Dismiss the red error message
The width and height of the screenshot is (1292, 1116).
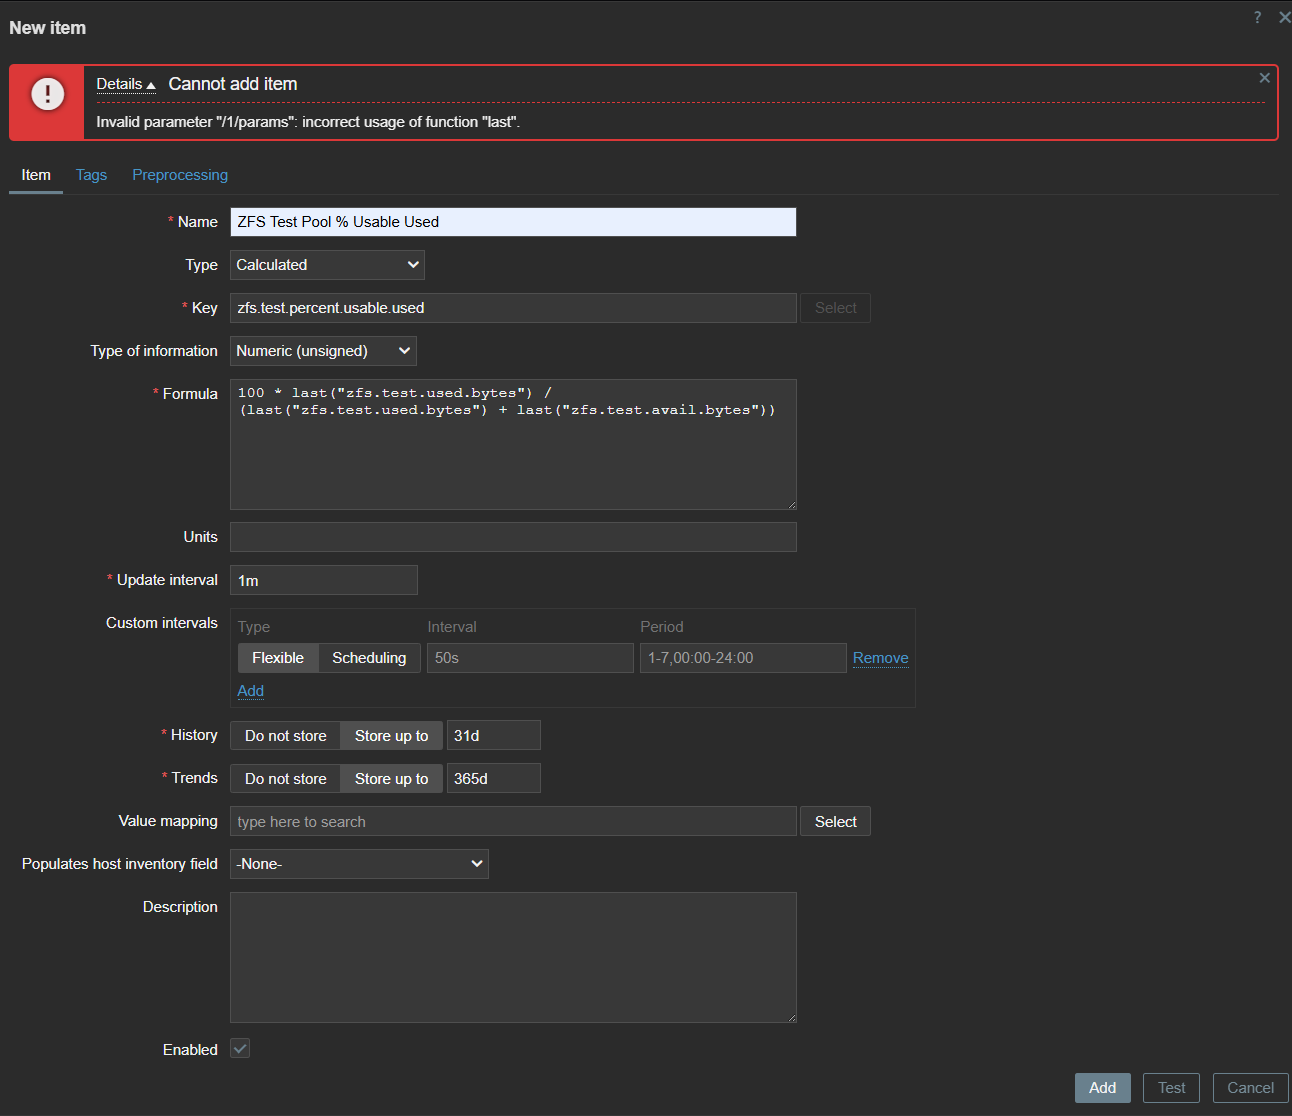1264,78
